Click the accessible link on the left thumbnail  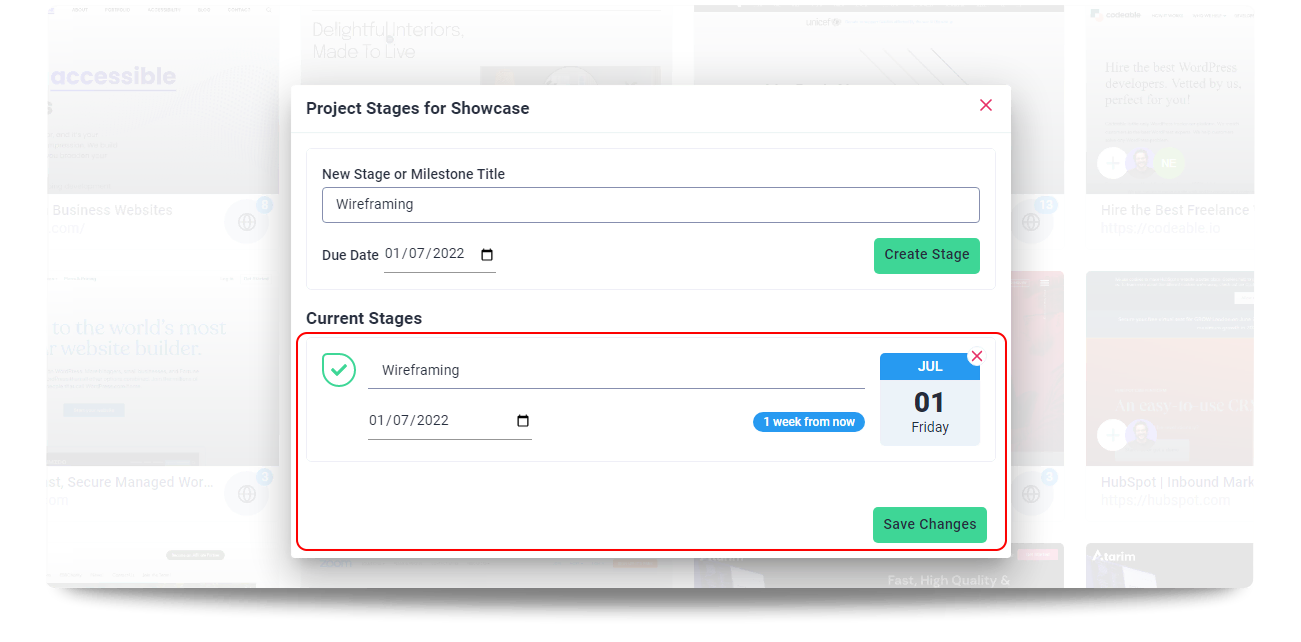point(112,76)
